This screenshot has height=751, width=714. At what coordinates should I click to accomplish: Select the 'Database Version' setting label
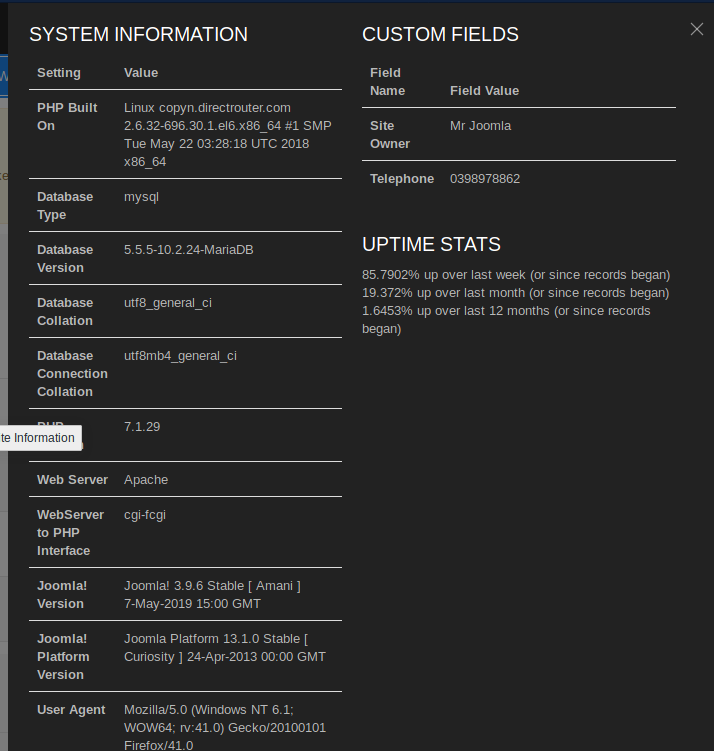[x=65, y=259]
